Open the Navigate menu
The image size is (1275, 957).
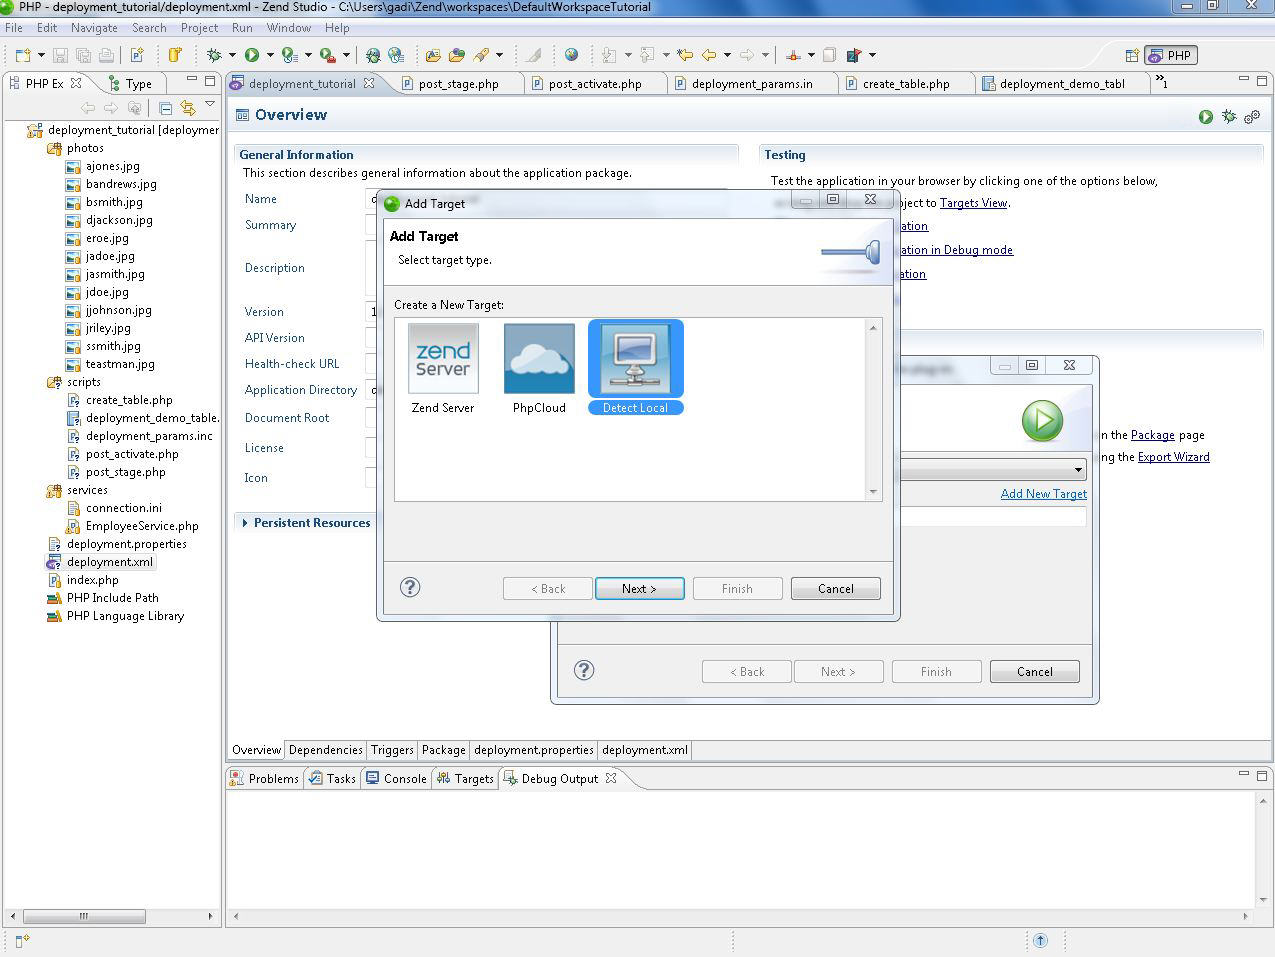(94, 28)
